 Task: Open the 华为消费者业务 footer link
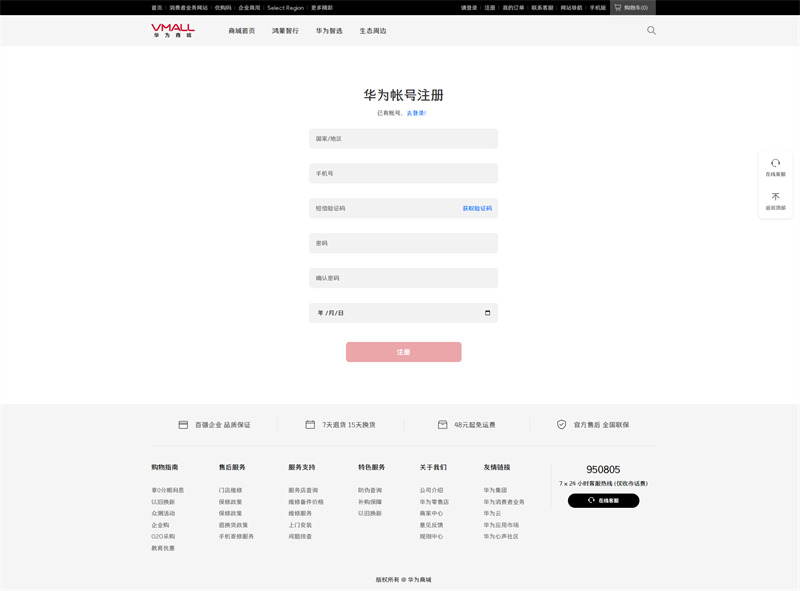point(504,502)
